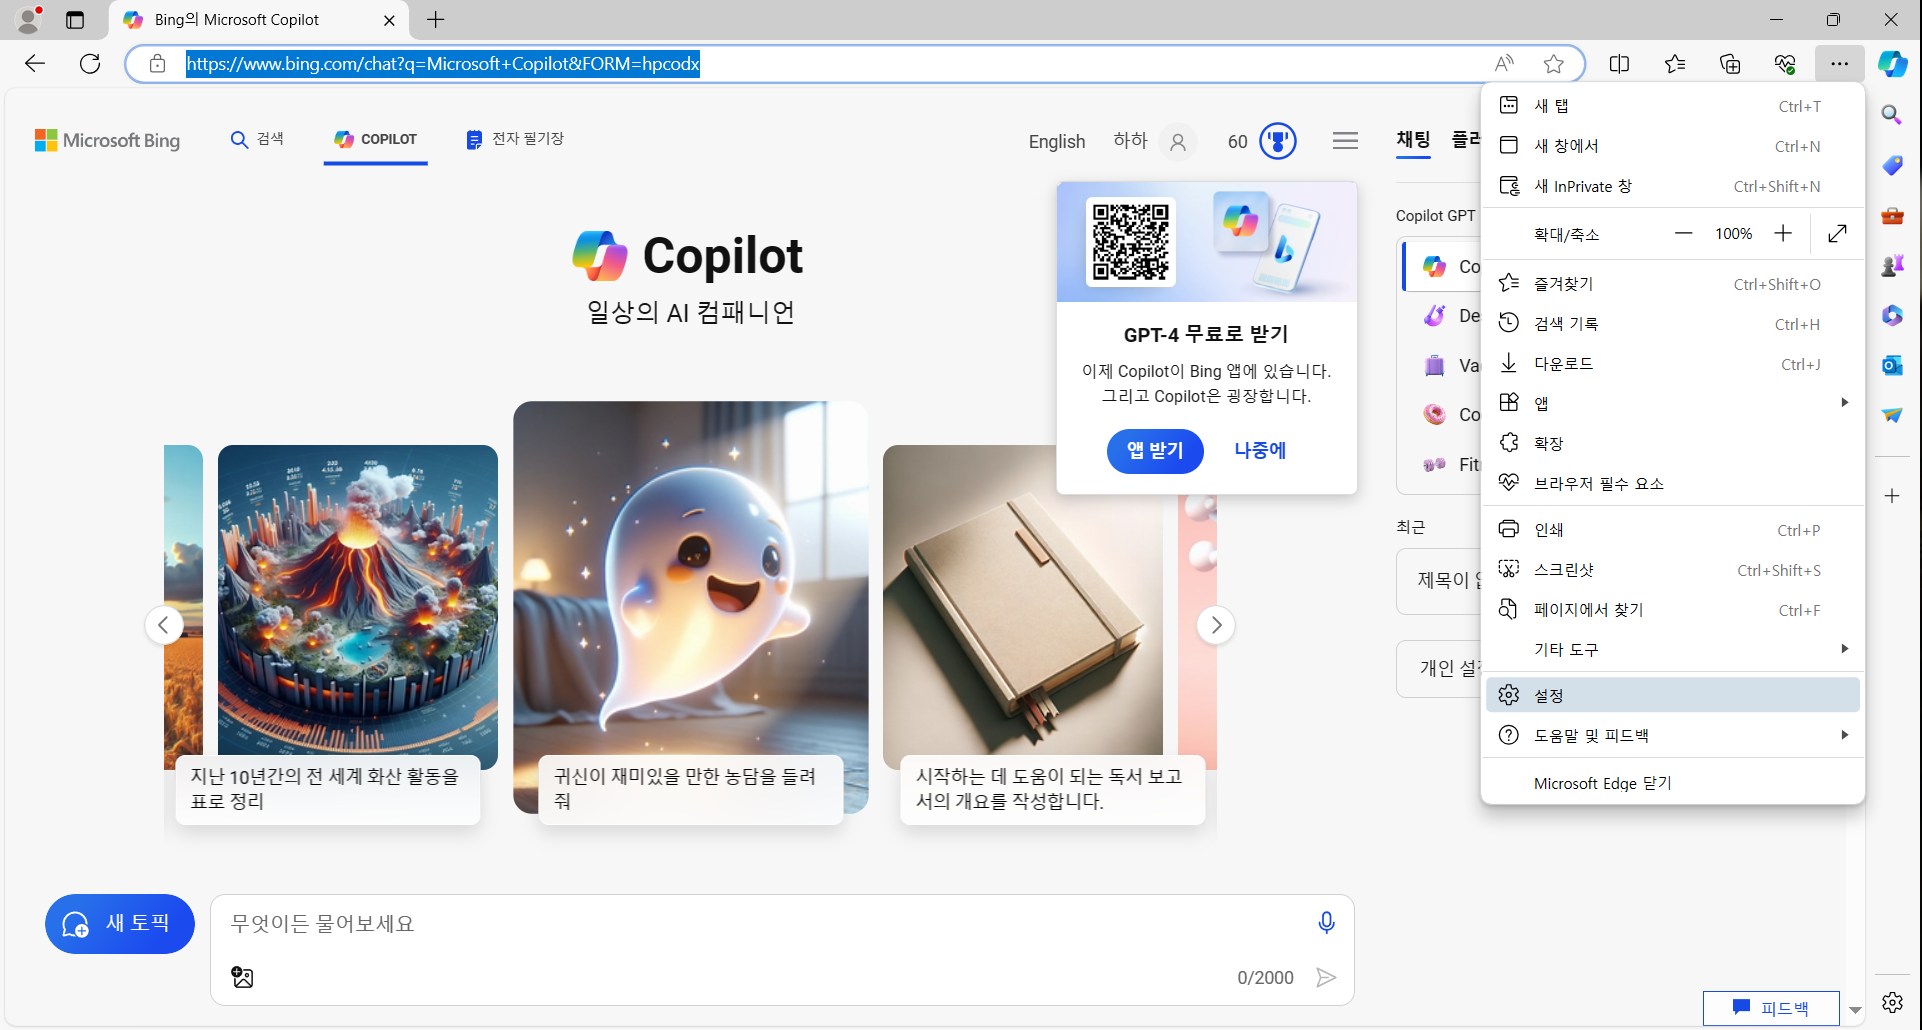Open the Favorites list toolbar icon
This screenshot has width=1922, height=1030.
[1675, 64]
